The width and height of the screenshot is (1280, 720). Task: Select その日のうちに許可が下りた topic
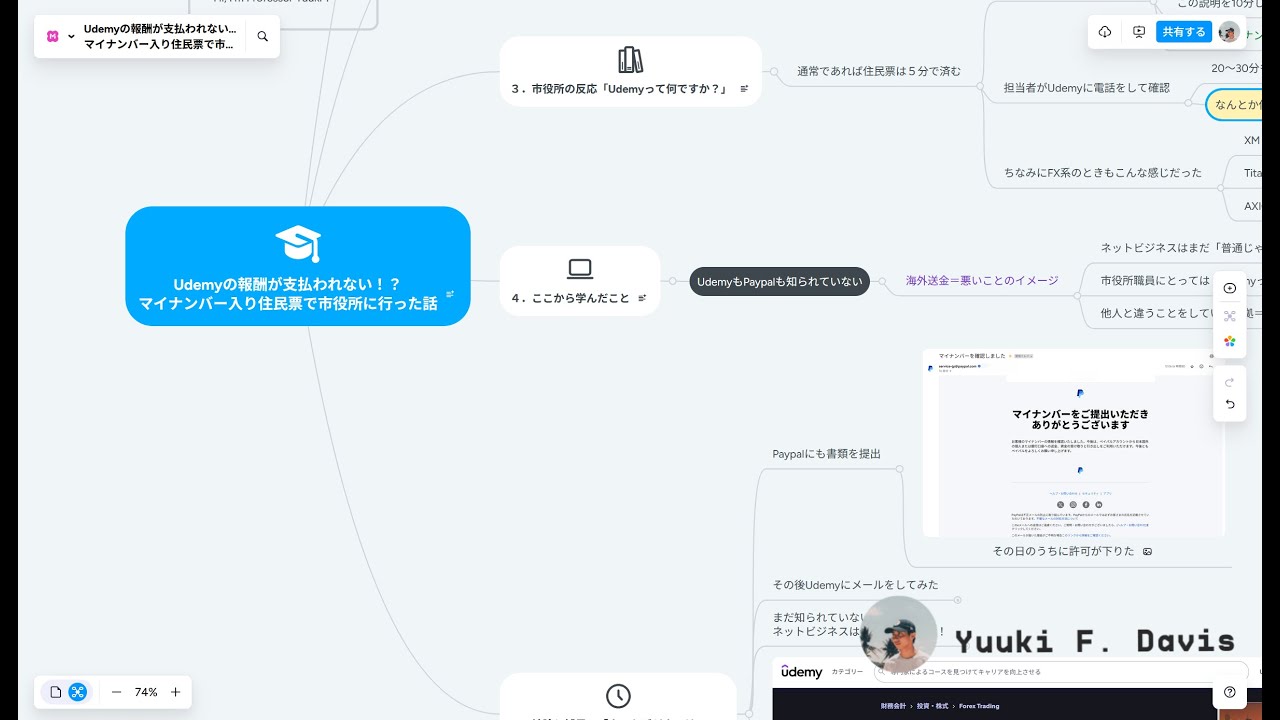pos(1064,551)
